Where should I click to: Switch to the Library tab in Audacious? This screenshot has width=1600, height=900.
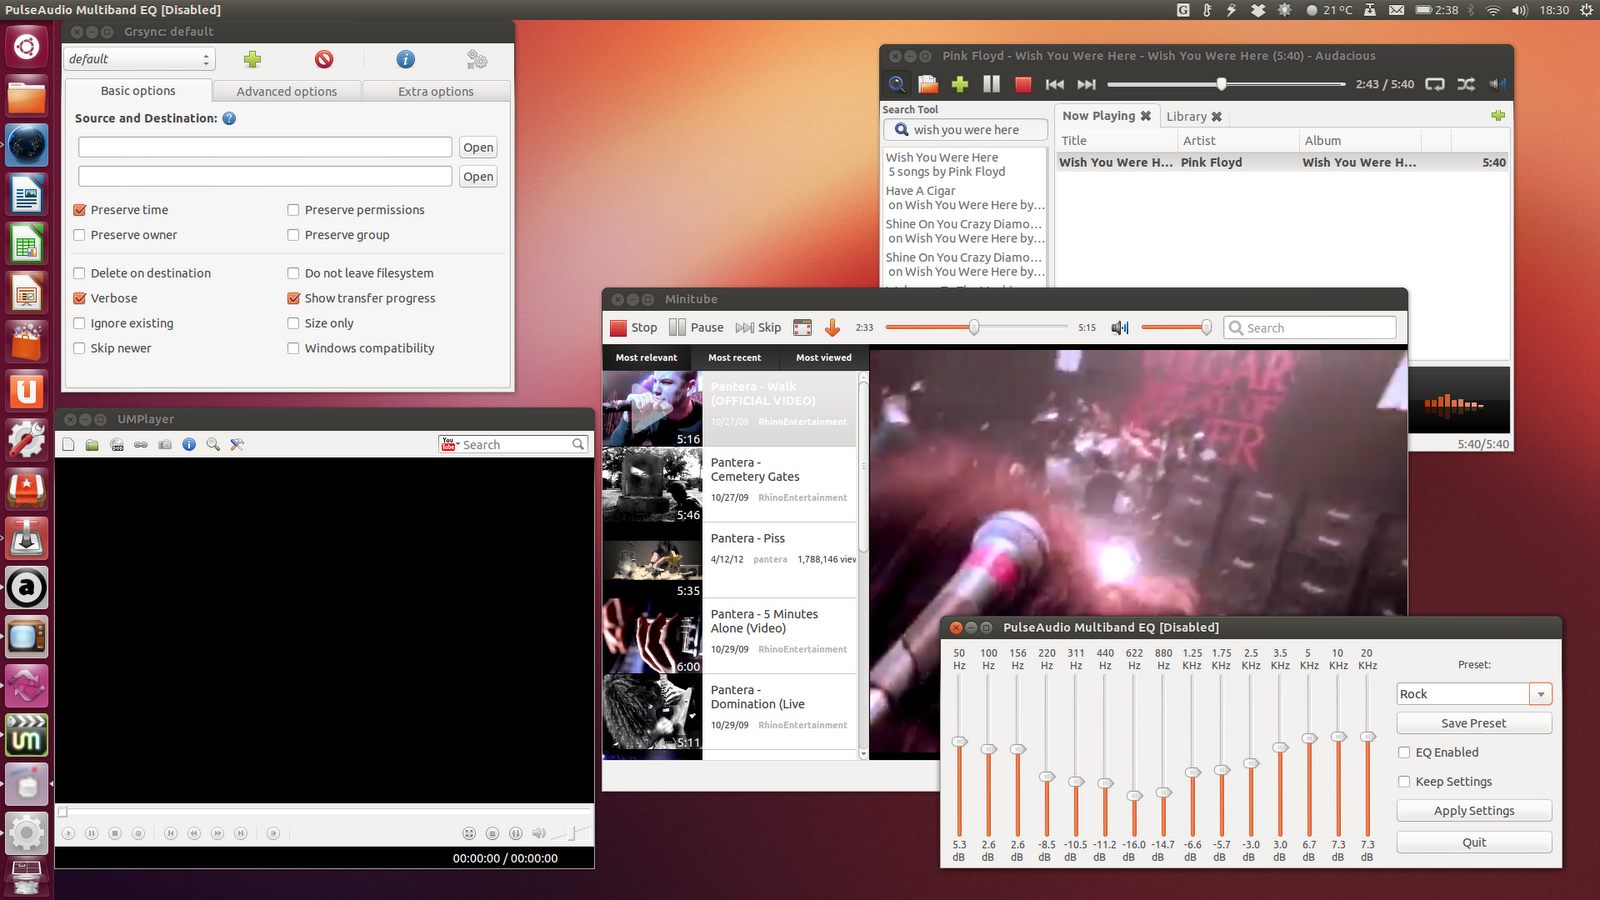coord(1186,116)
